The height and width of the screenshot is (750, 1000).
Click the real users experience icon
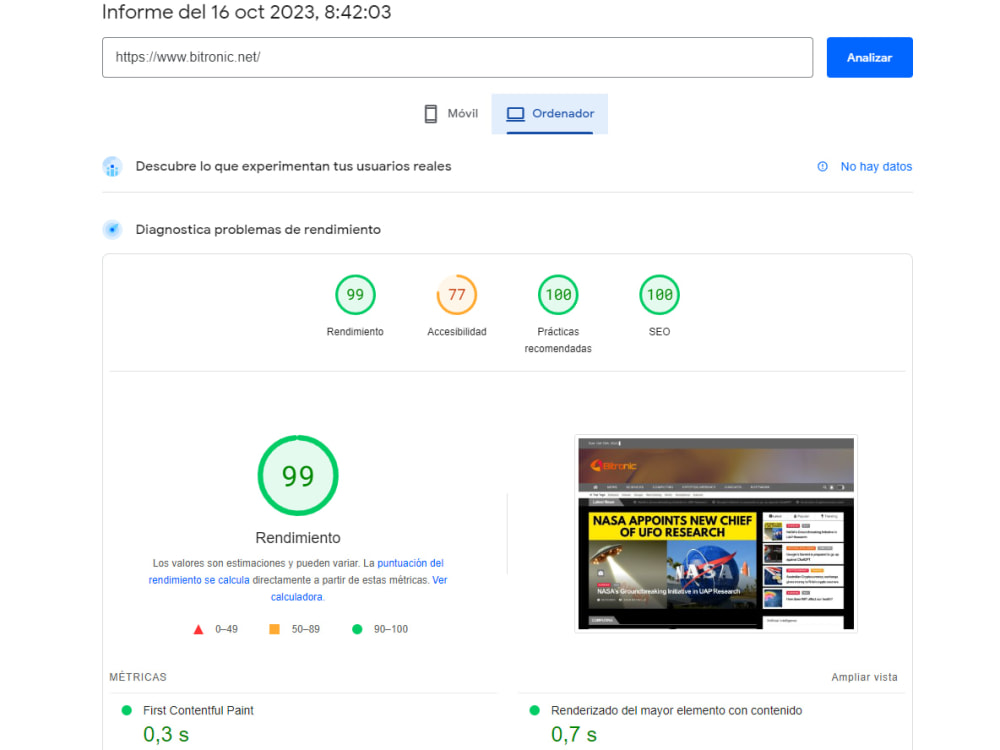click(x=112, y=166)
